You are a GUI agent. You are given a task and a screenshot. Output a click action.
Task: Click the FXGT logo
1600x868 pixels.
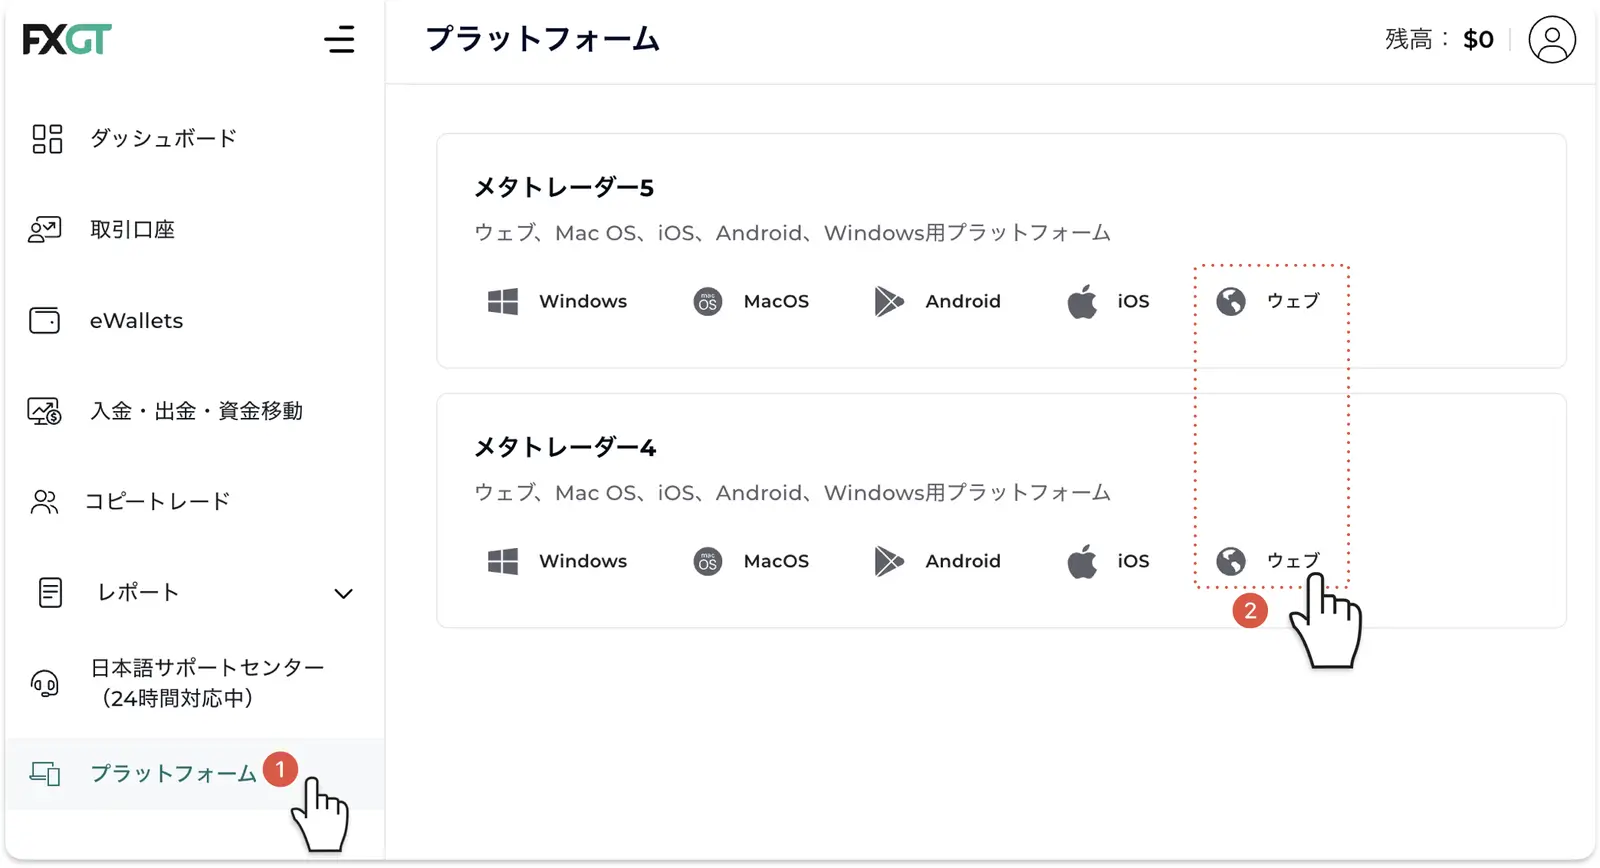point(67,39)
